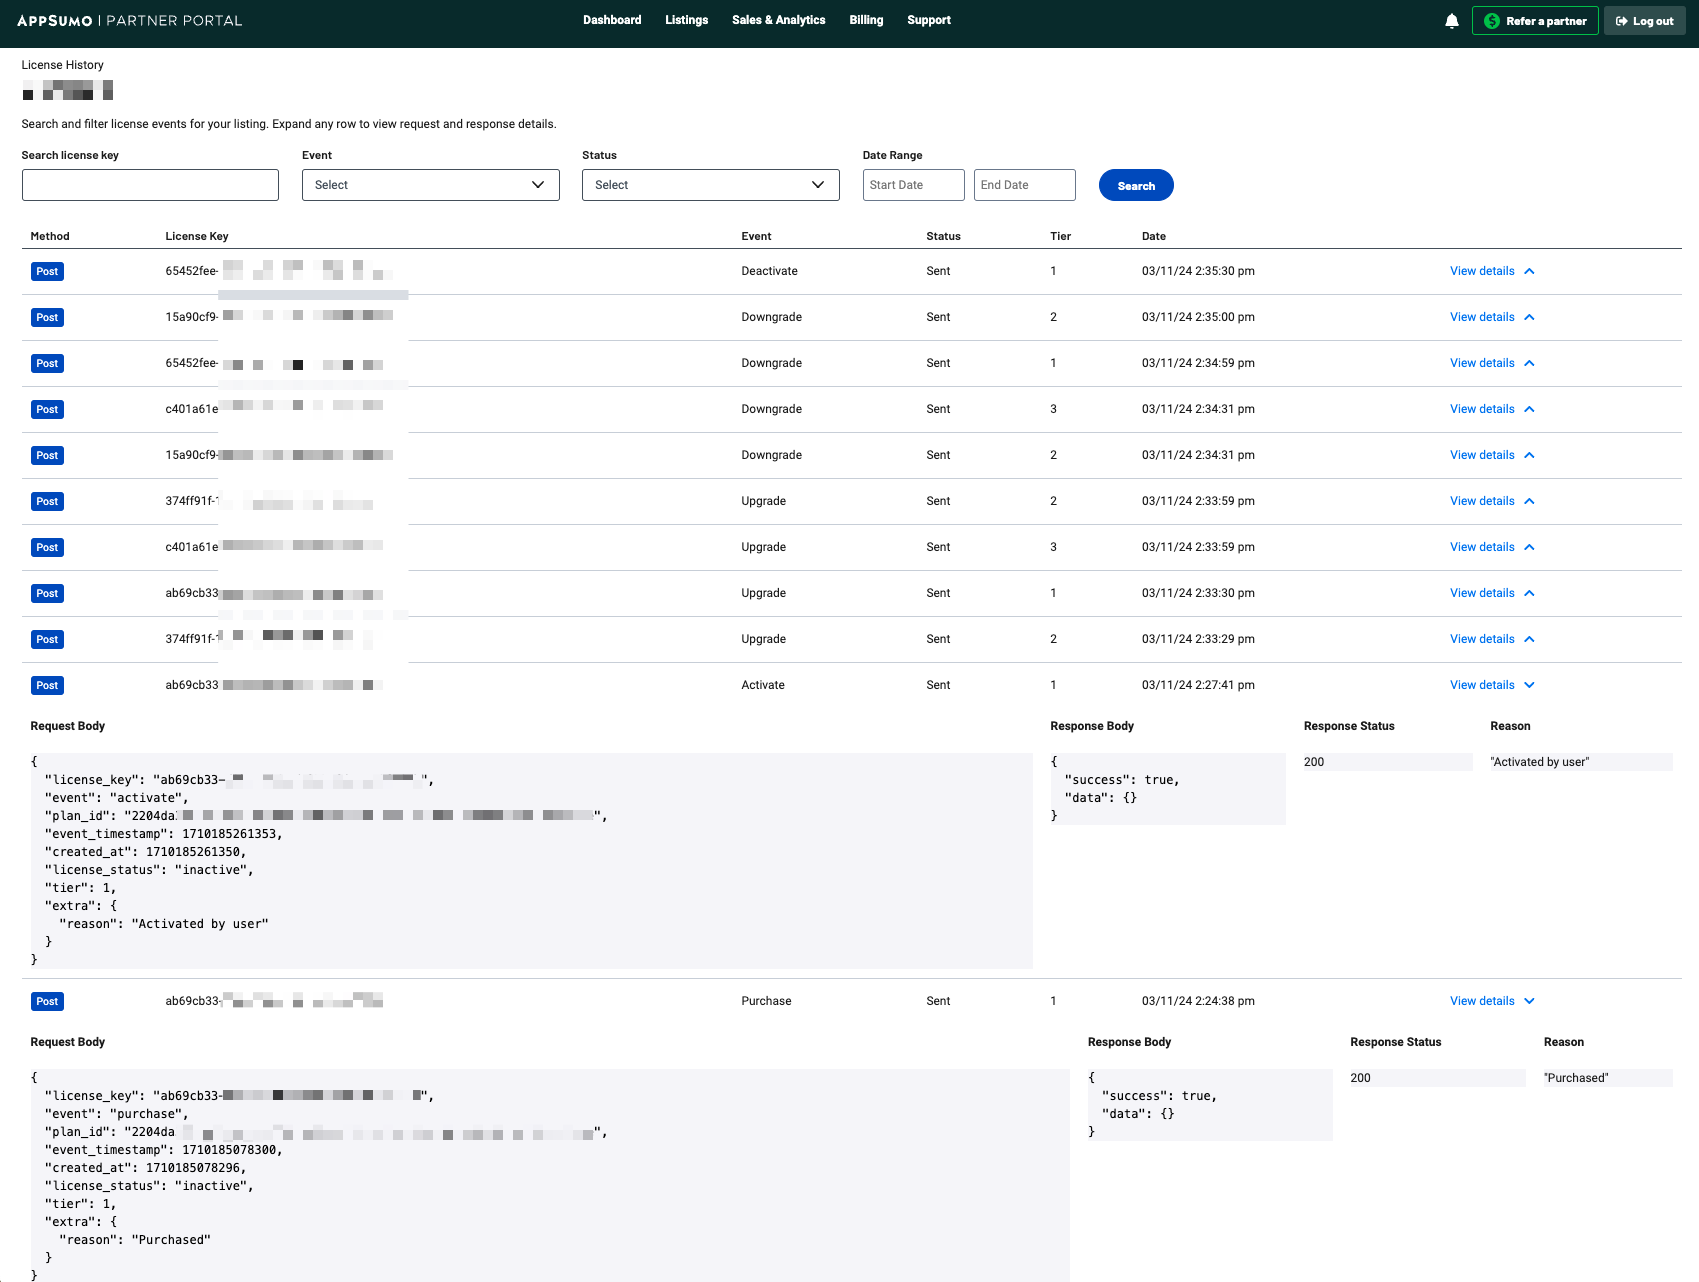Click 03/11/24 2:27:41 pm date cell
This screenshot has width=1699, height=1282.
[x=1198, y=685]
